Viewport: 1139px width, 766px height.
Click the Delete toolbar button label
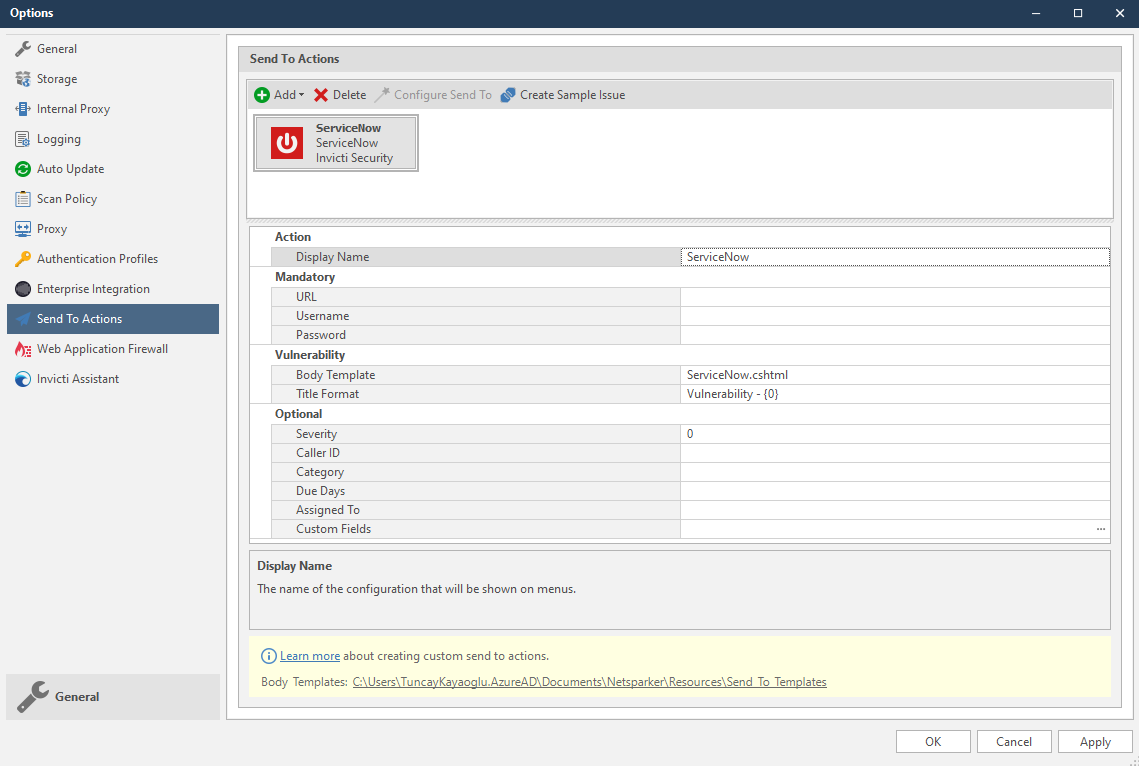pyautogui.click(x=349, y=95)
